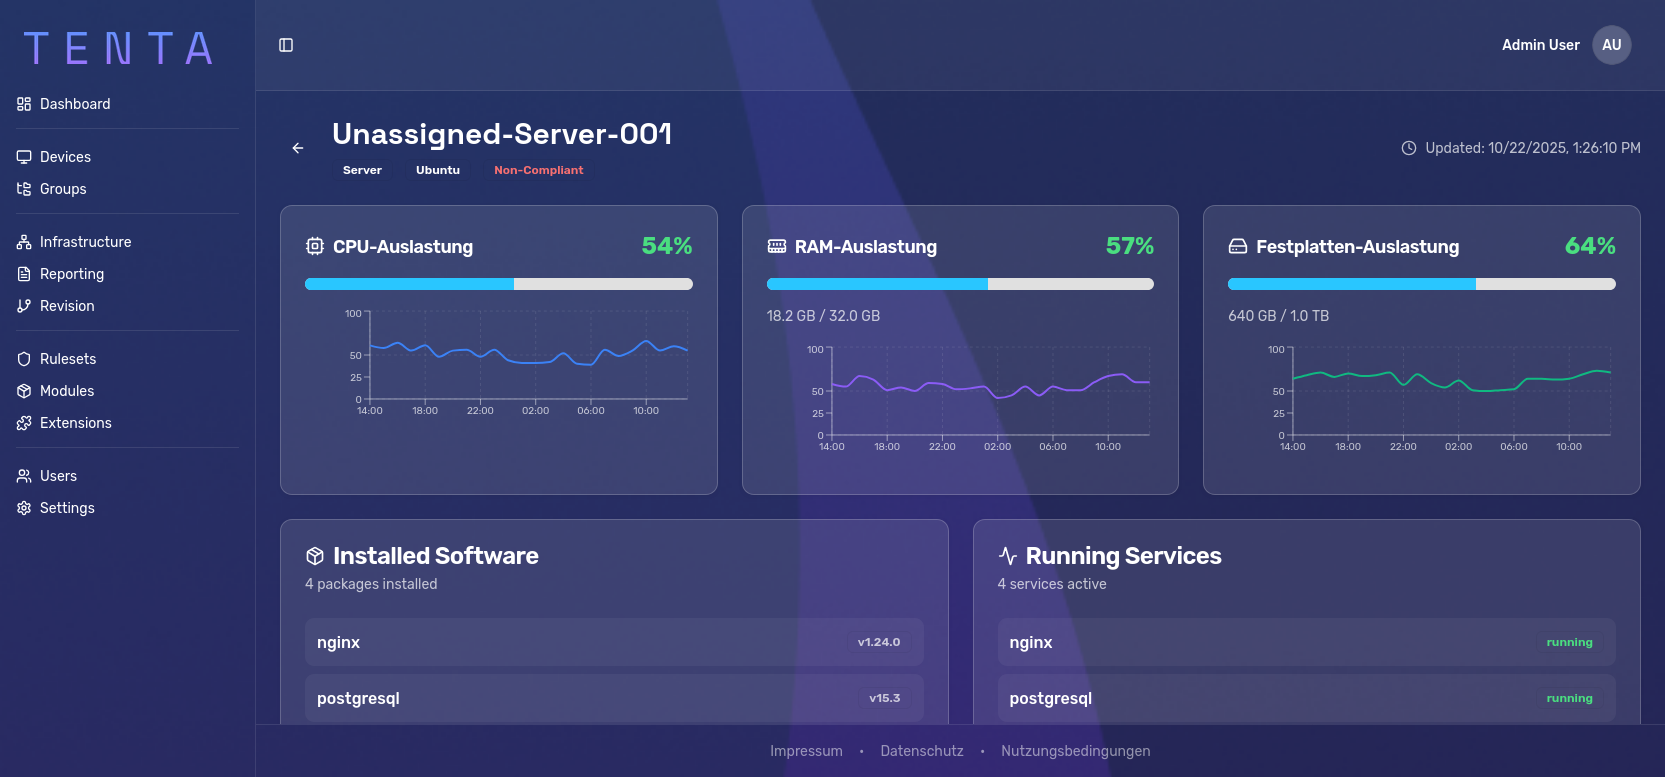The height and width of the screenshot is (777, 1665).
Task: Click the Rulesets shield icon
Action: 24,359
